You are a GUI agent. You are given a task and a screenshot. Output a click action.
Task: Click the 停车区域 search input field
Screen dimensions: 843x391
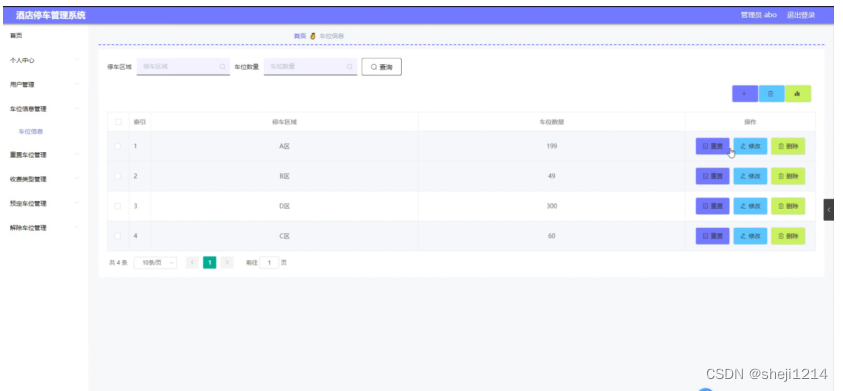pos(183,67)
